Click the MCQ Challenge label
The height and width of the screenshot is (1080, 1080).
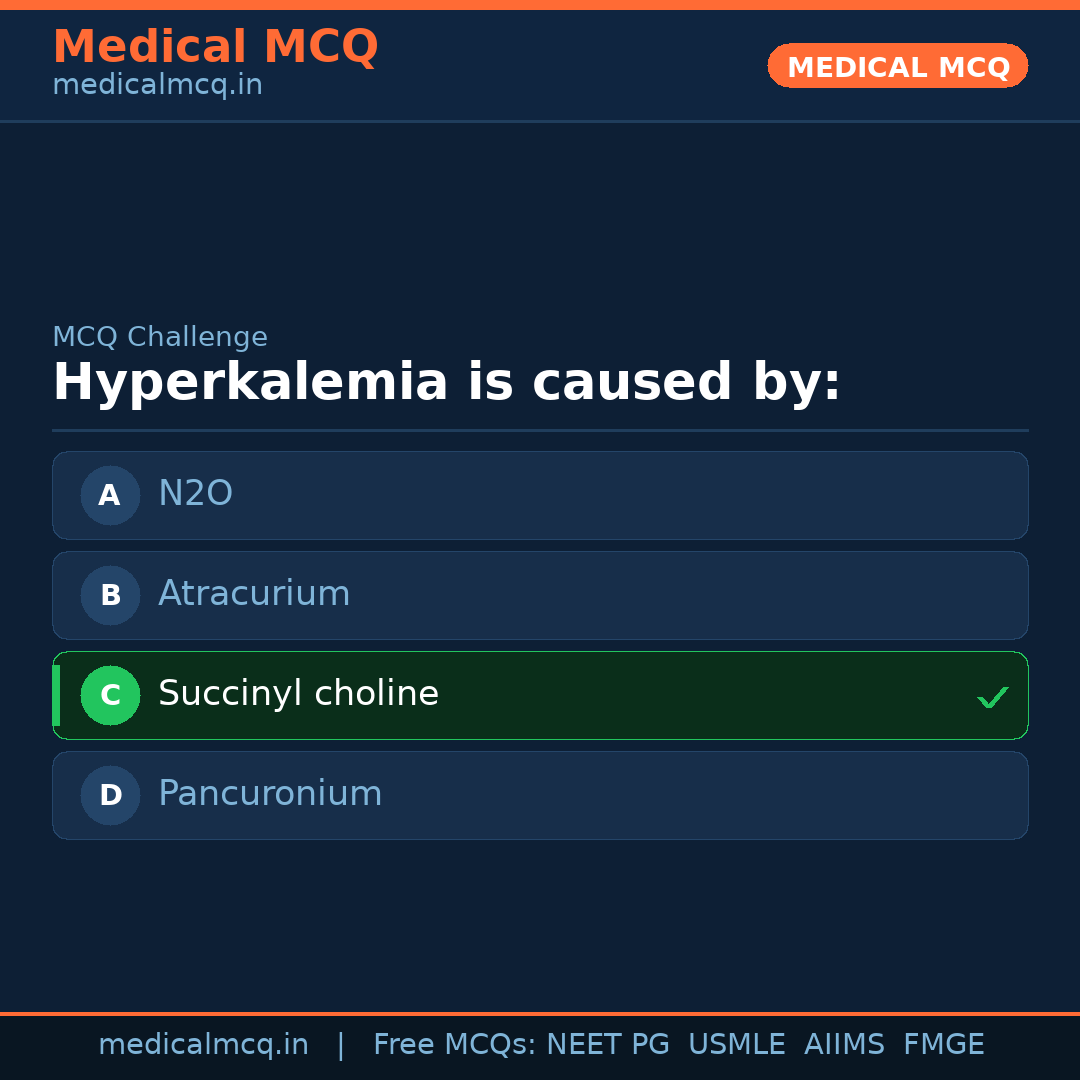[160, 338]
